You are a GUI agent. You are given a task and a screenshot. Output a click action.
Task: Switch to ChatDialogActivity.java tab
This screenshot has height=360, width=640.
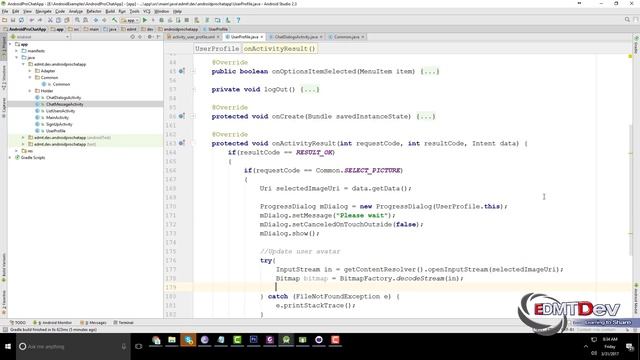(296, 37)
